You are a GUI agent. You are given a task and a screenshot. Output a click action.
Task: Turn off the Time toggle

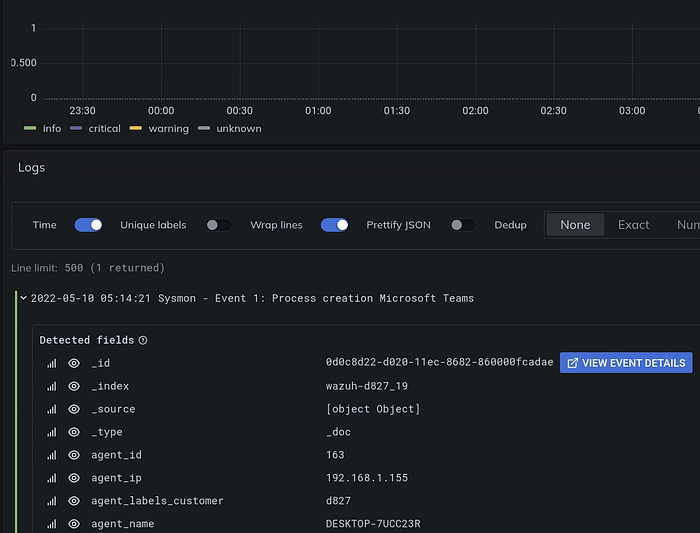[x=88, y=225]
